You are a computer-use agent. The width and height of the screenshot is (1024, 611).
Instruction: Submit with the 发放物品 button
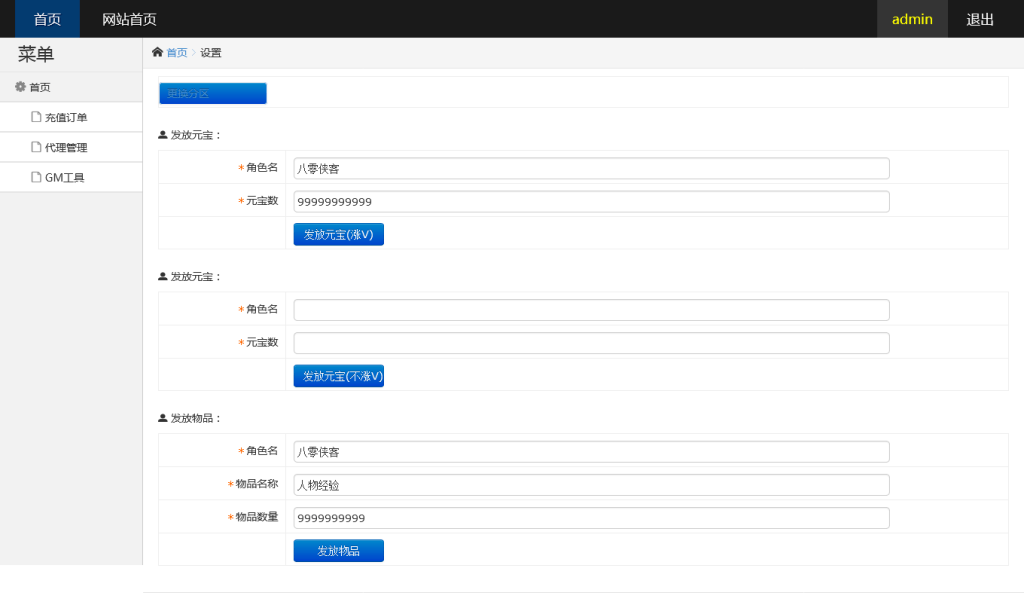pyautogui.click(x=338, y=551)
